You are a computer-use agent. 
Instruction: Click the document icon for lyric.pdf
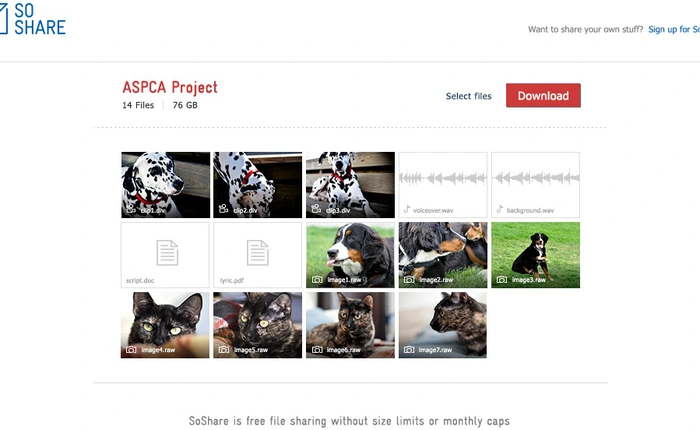tap(258, 253)
